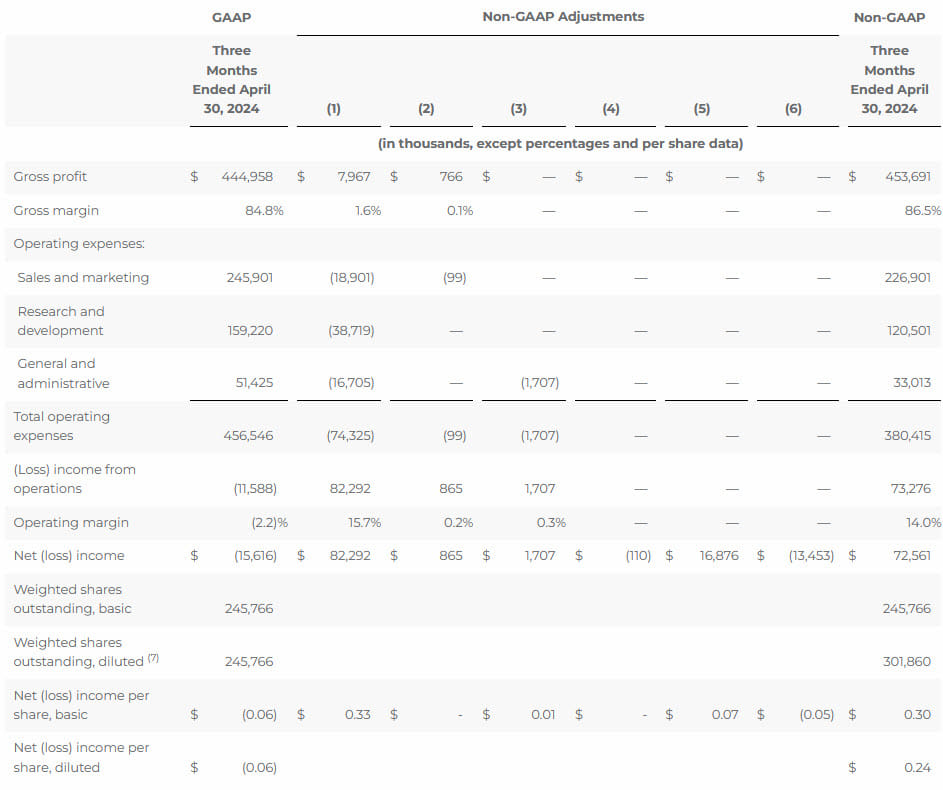
Task: Select the (2.2)% operating margin value
Action: pos(269,523)
